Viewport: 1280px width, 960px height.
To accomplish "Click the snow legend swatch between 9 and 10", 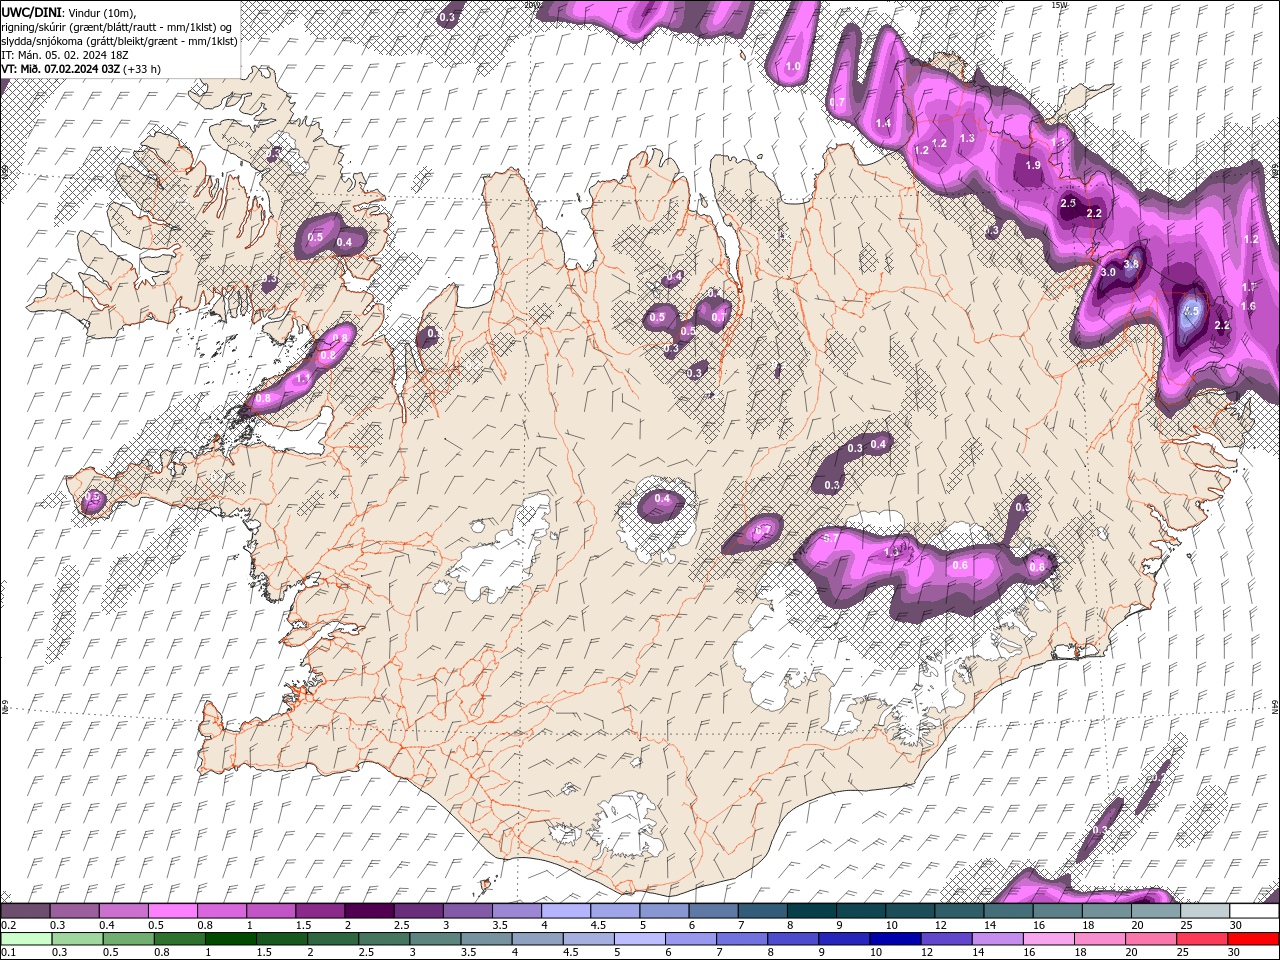I will (x=861, y=911).
